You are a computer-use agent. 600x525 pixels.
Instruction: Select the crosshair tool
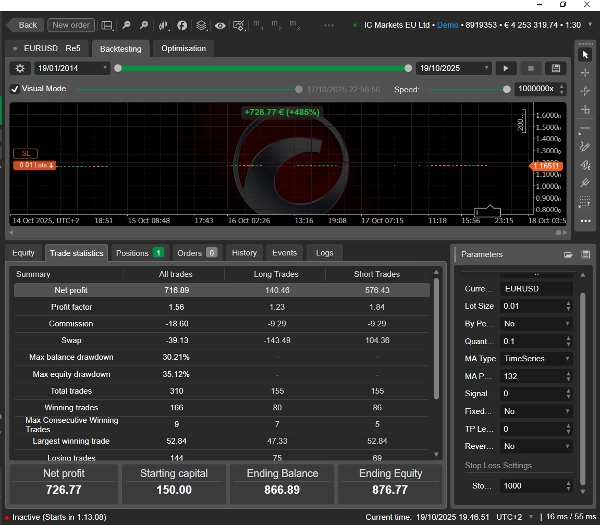[585, 73]
